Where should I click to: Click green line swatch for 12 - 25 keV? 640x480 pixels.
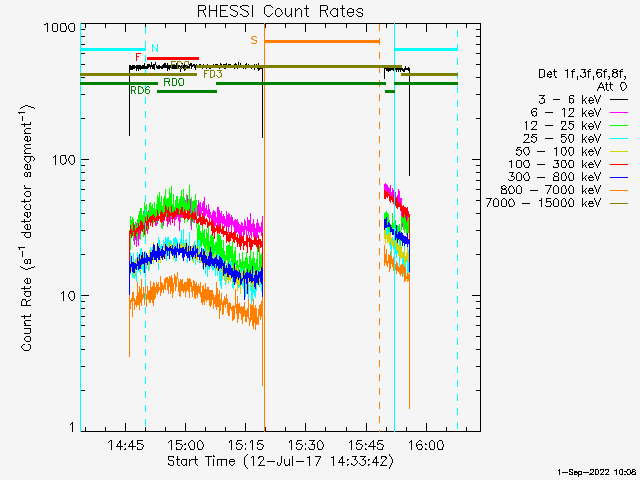click(x=618, y=125)
